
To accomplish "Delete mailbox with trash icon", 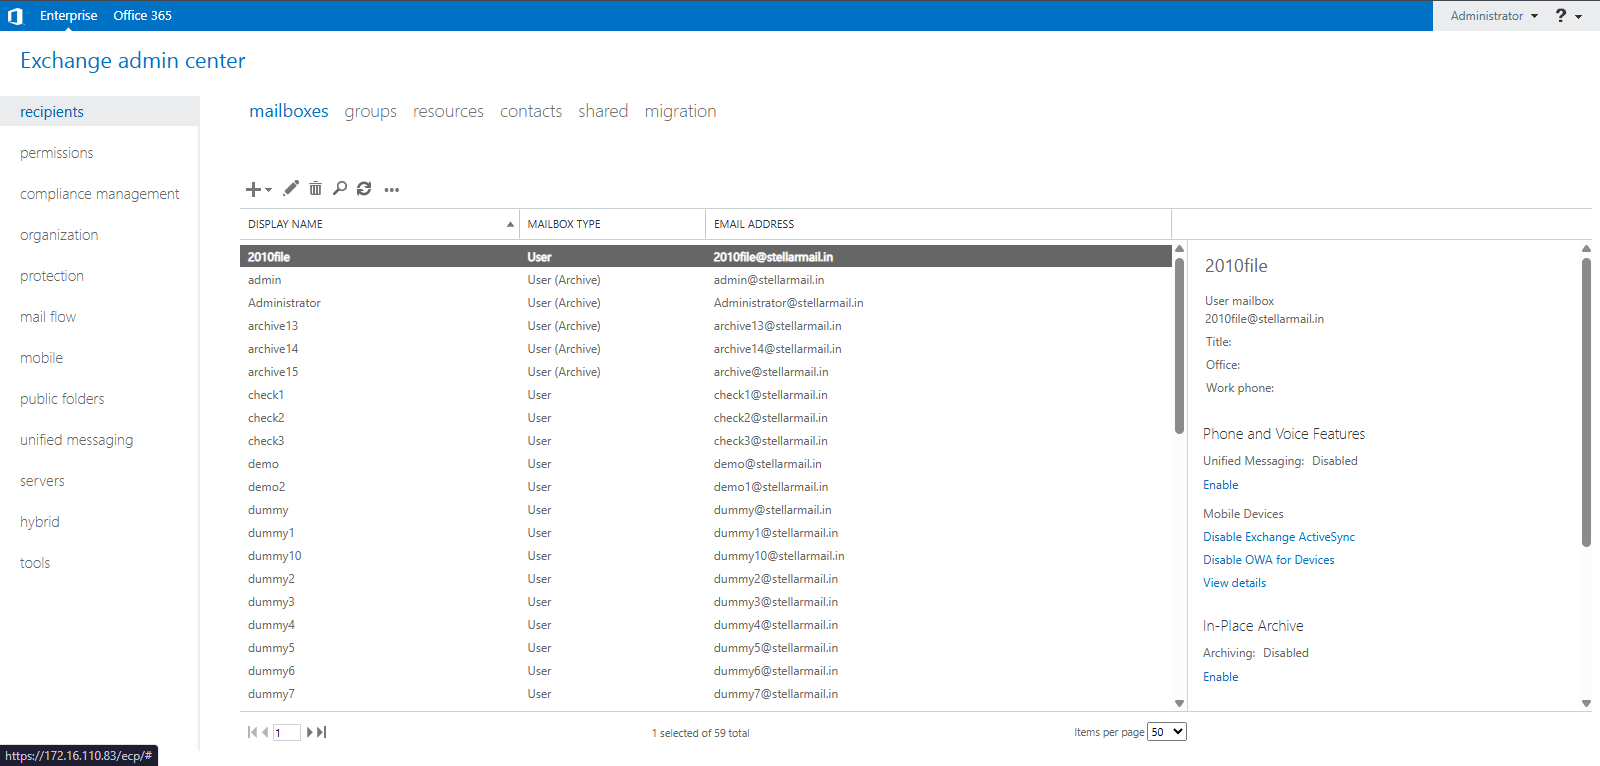I will point(315,188).
